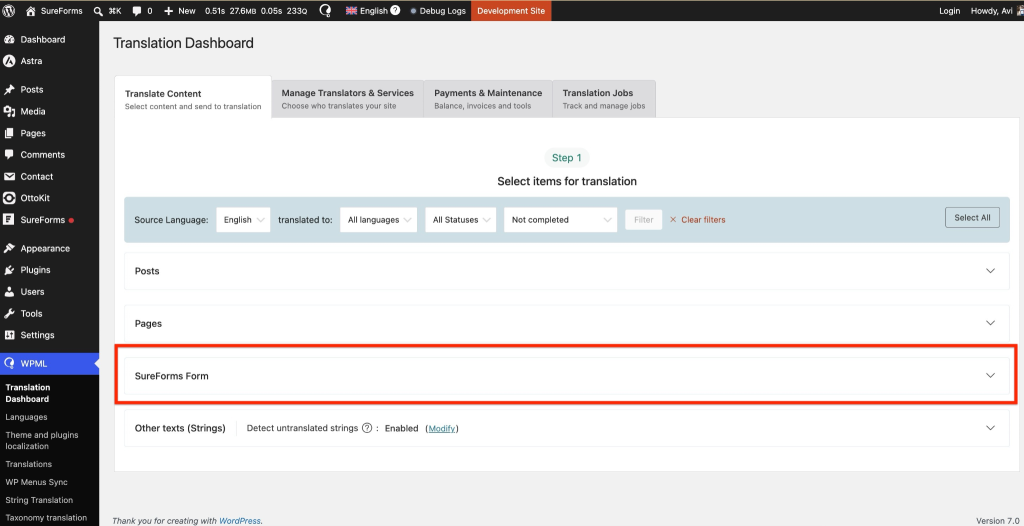Click the help icon beside Detect untranslated strings
The height and width of the screenshot is (526, 1024).
[x=367, y=428]
